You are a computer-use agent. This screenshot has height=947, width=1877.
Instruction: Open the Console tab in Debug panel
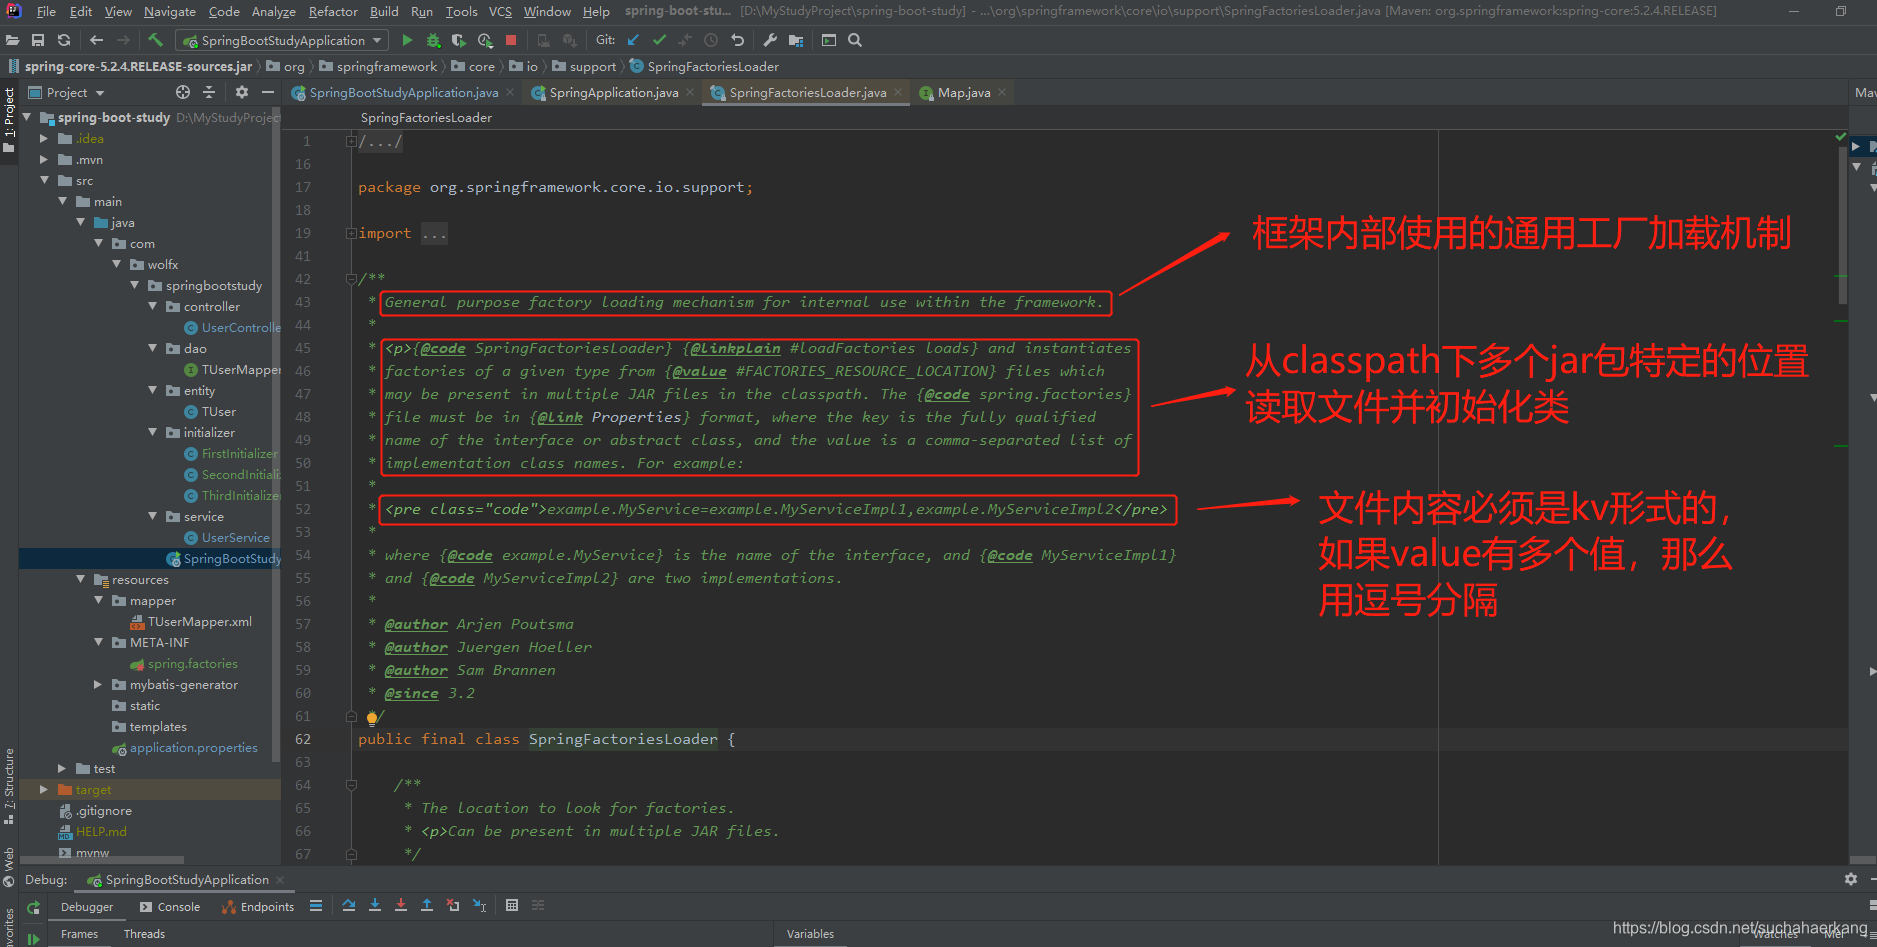(x=170, y=907)
